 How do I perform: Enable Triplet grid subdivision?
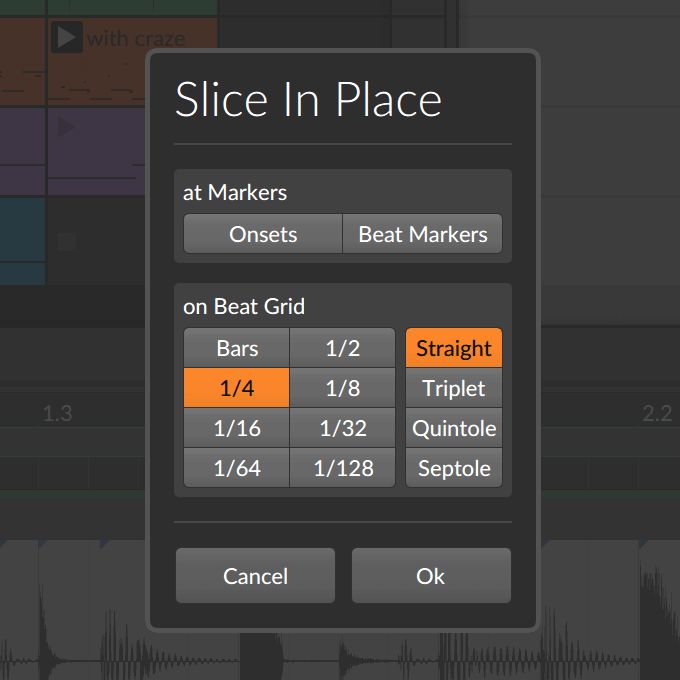454,388
